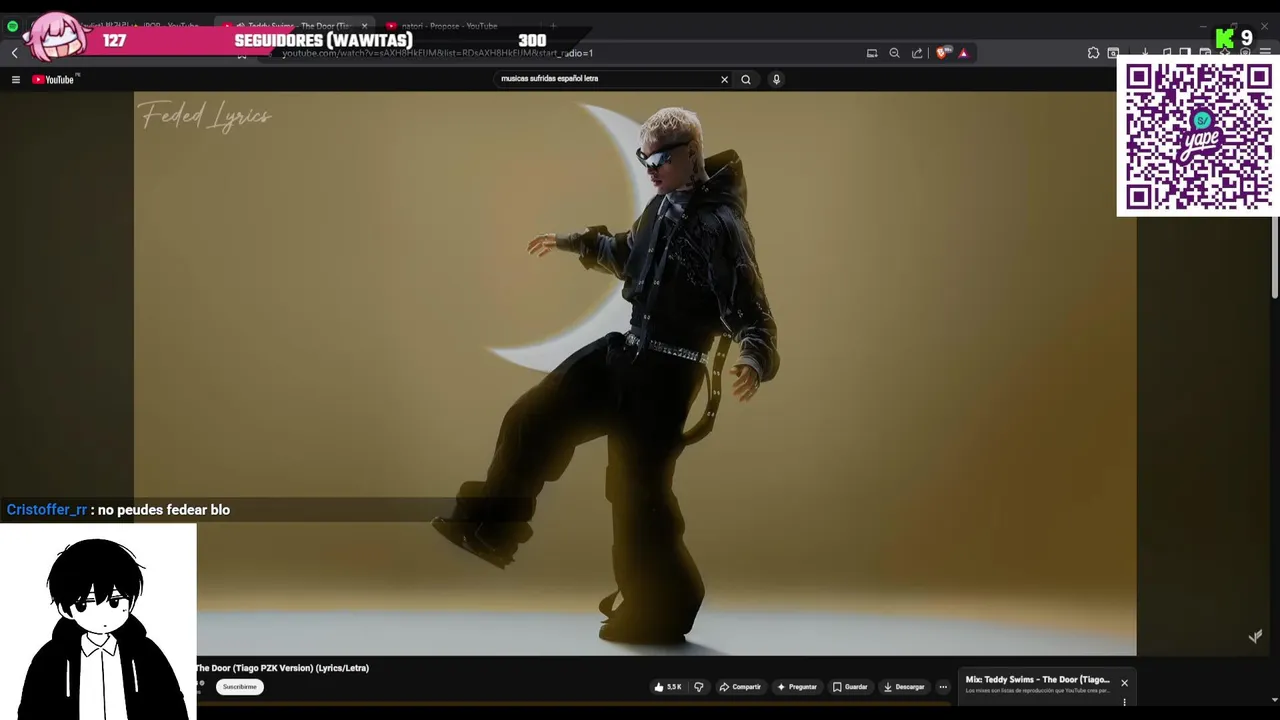Open the YouTube hamburger guide menu
The image size is (1280, 720).
pos(15,80)
